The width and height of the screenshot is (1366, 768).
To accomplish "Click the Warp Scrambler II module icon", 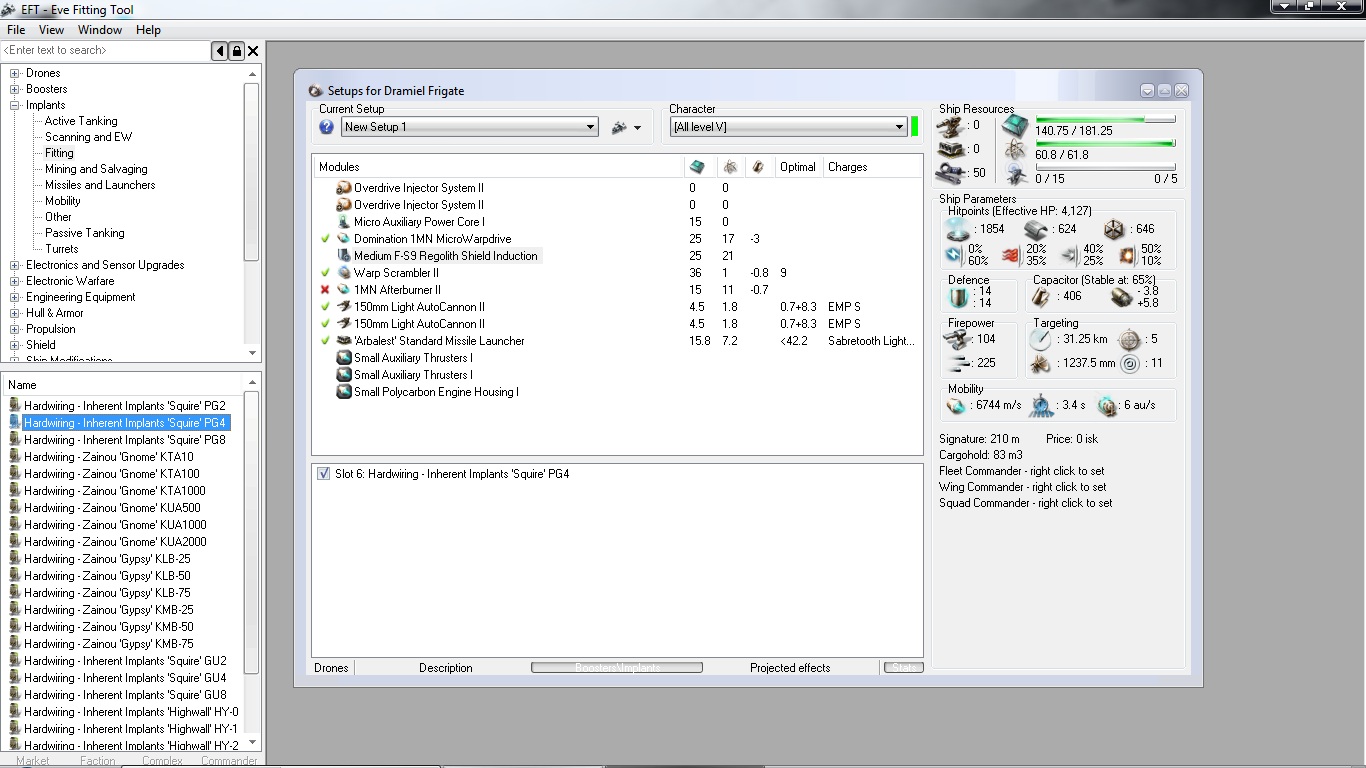I will [x=344, y=273].
